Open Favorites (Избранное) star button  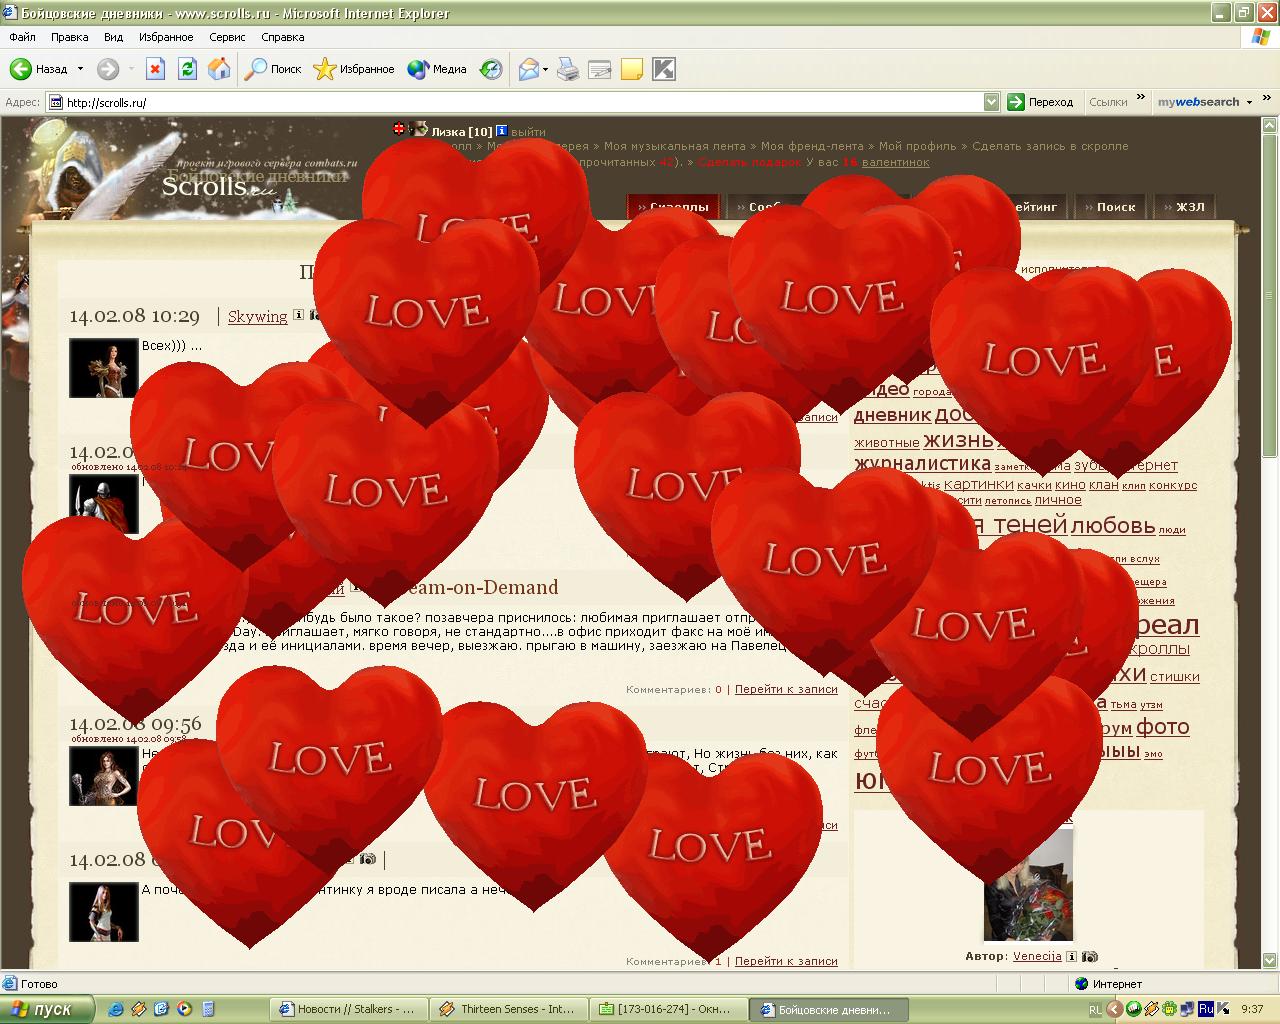click(x=354, y=69)
